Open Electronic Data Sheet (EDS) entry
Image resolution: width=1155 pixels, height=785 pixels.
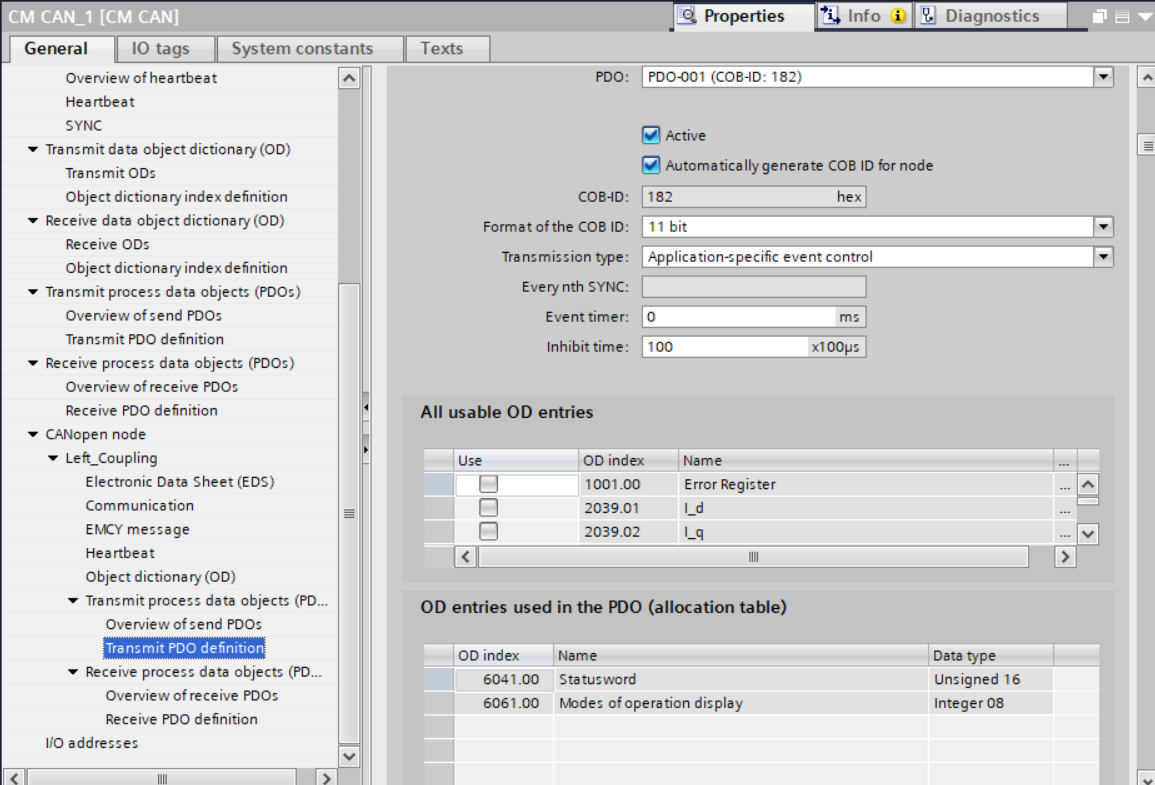[x=179, y=482]
